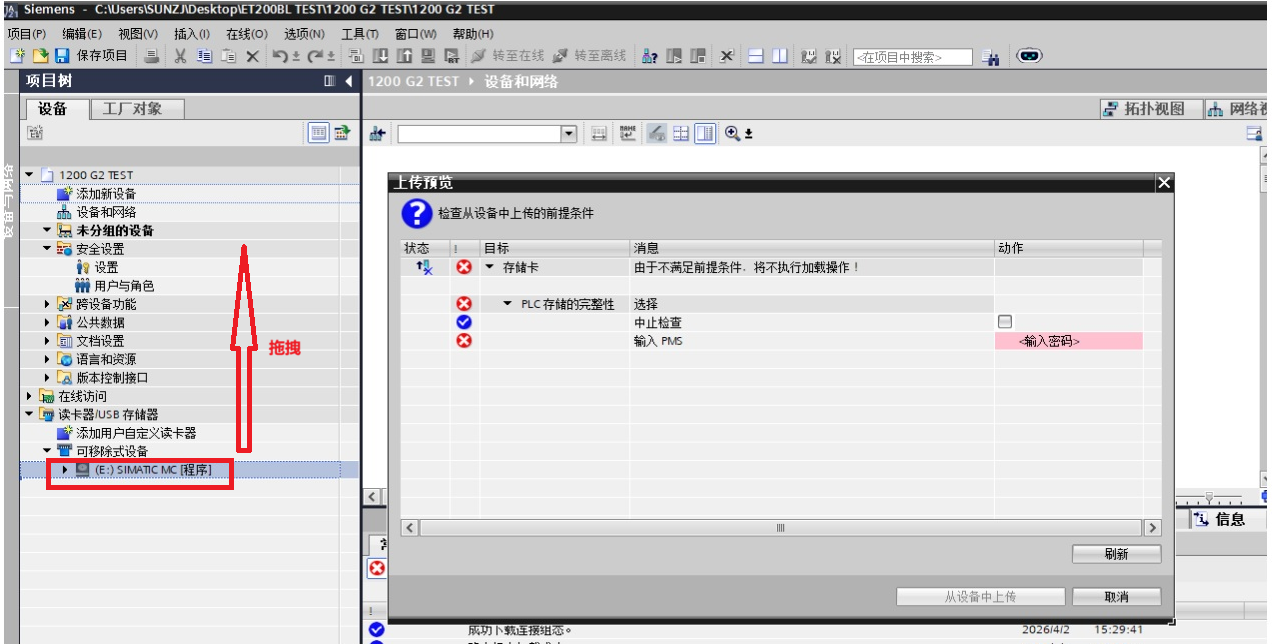Click the 刷新 refresh button

click(1116, 554)
